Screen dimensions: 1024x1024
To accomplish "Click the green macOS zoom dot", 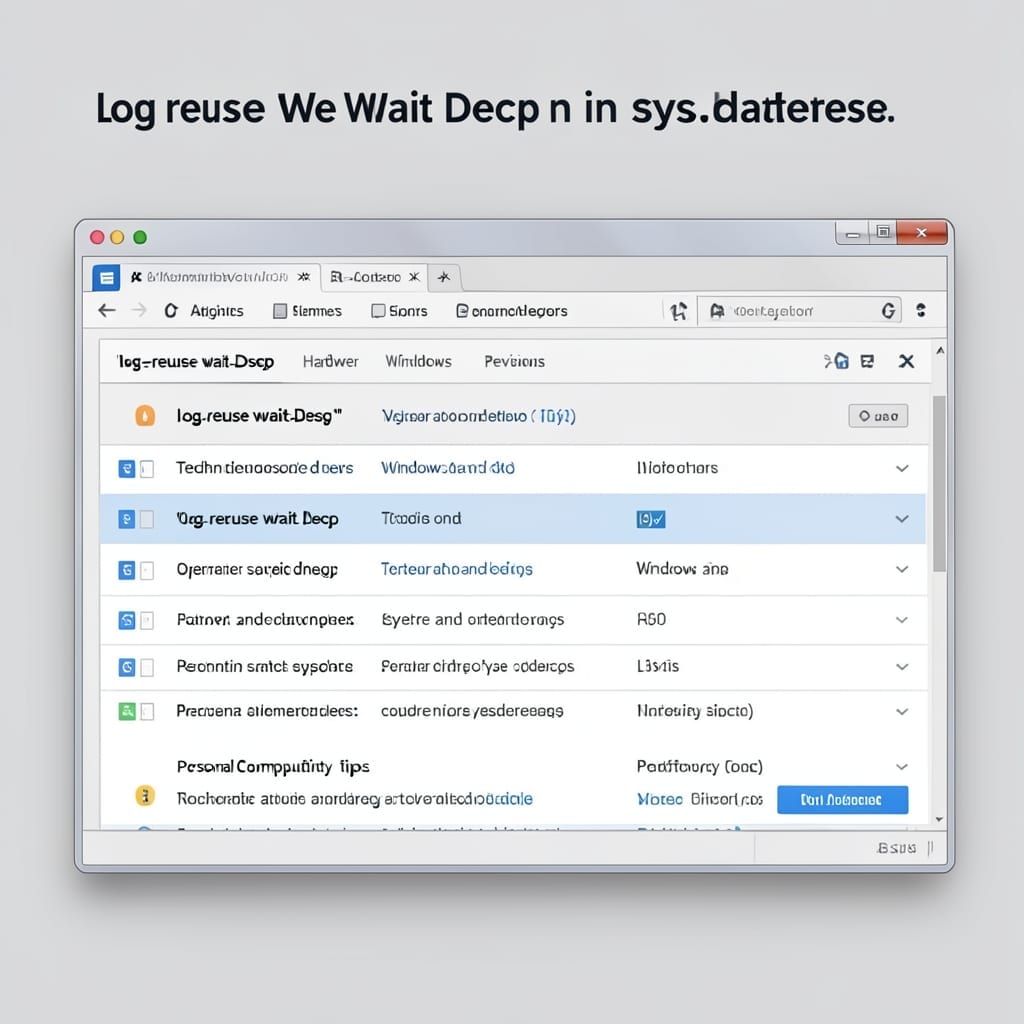I will pos(140,237).
